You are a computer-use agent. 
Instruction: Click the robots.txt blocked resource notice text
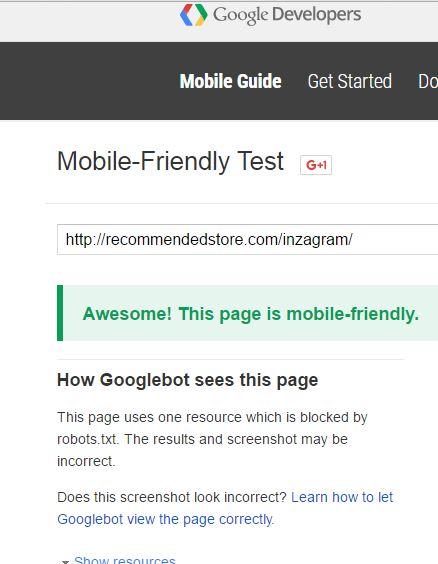[212, 439]
